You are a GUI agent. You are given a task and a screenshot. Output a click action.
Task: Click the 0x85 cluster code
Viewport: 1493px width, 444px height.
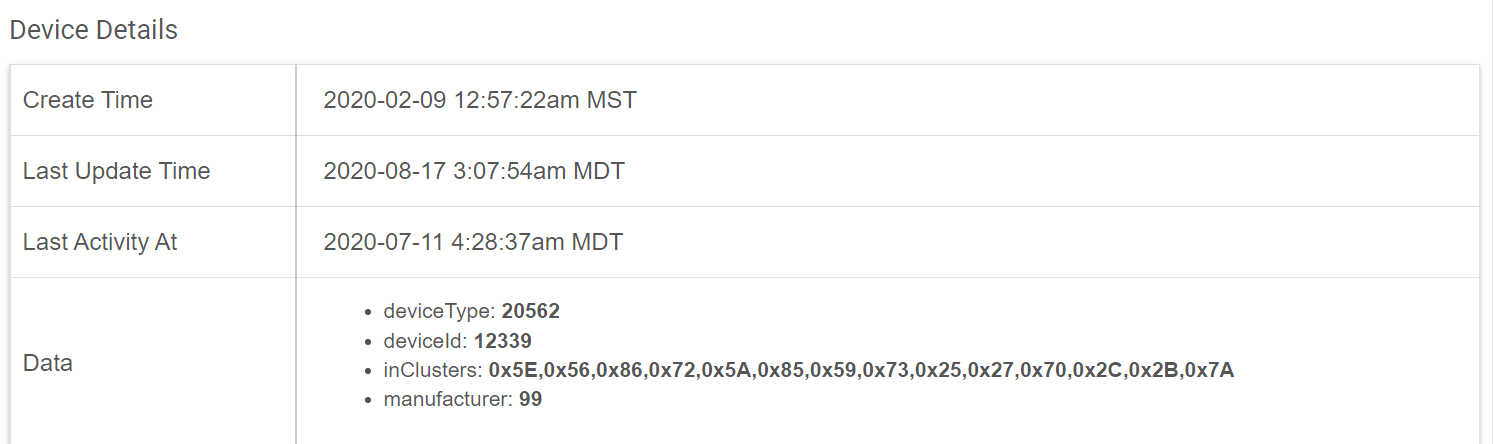(x=781, y=370)
